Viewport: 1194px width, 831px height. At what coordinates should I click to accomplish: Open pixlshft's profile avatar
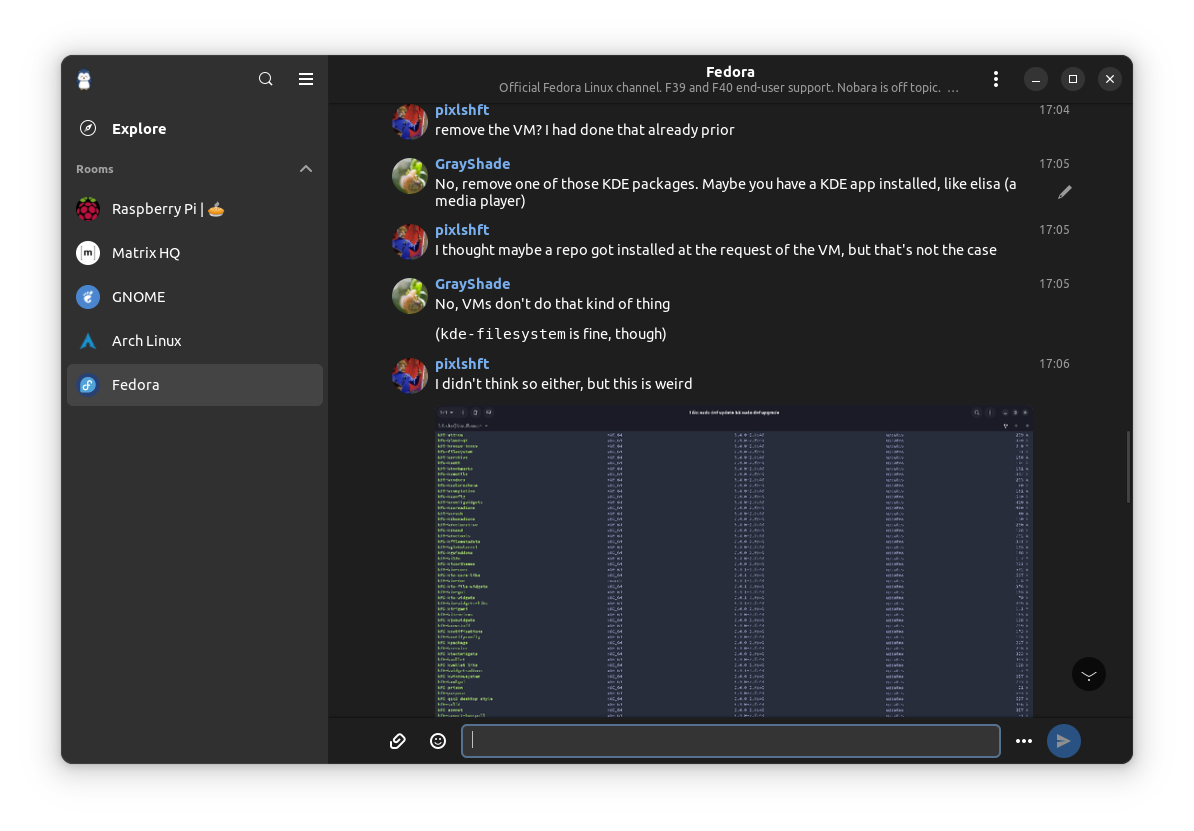409,121
